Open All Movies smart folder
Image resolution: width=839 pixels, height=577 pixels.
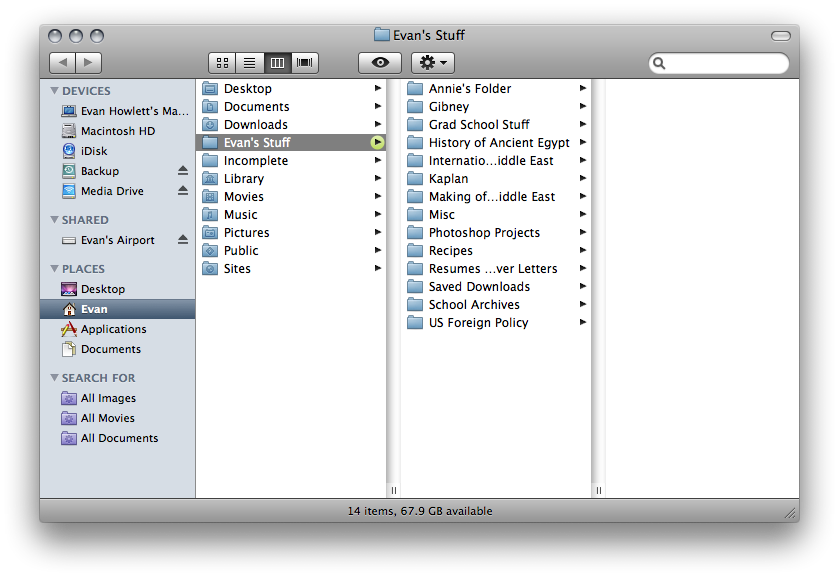coord(69,418)
